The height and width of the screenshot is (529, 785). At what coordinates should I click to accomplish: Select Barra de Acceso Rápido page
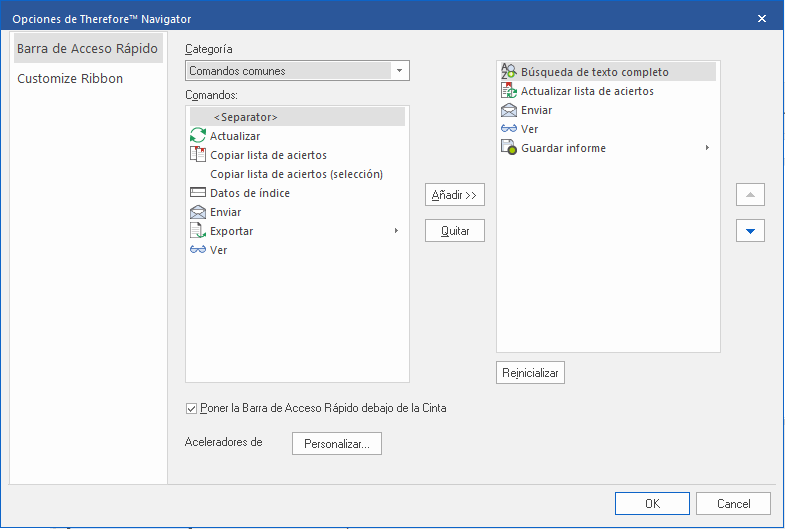88,49
